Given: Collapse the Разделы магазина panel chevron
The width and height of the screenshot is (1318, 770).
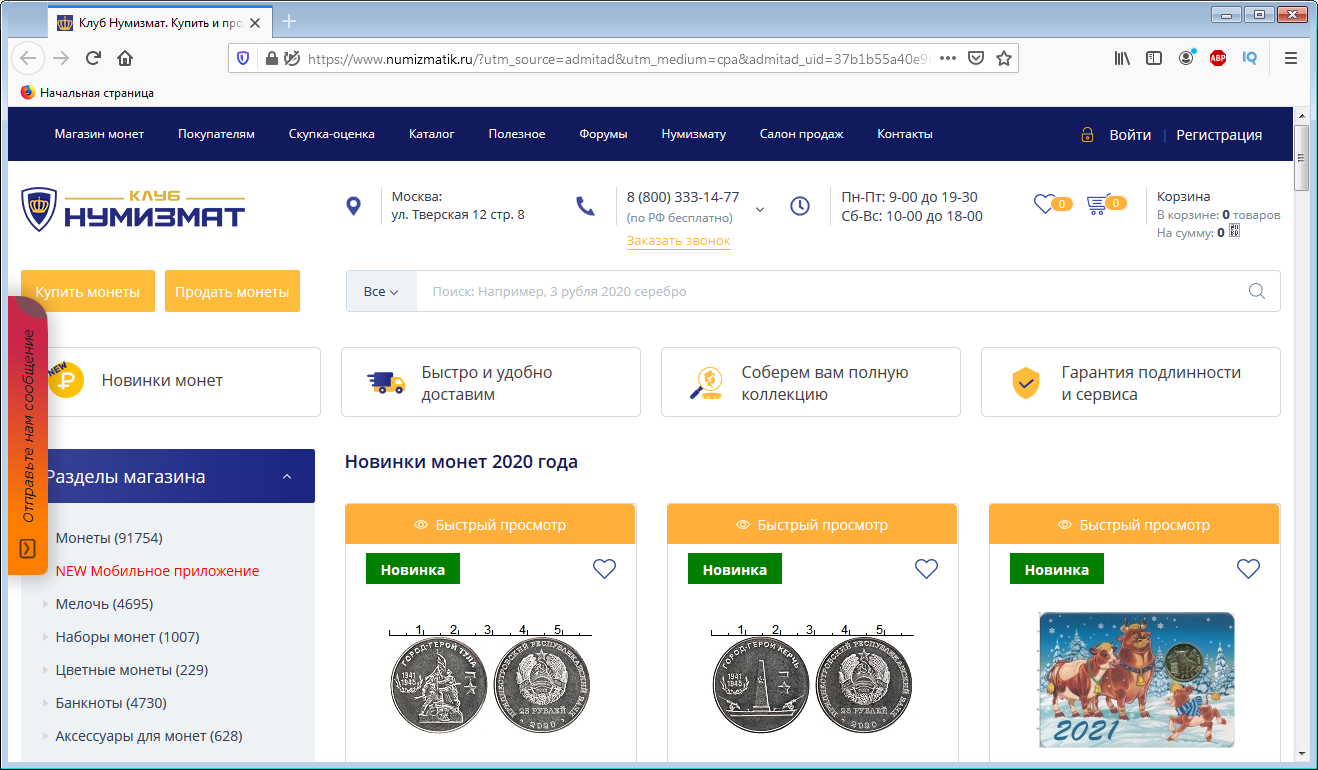Looking at the screenshot, I should [287, 477].
